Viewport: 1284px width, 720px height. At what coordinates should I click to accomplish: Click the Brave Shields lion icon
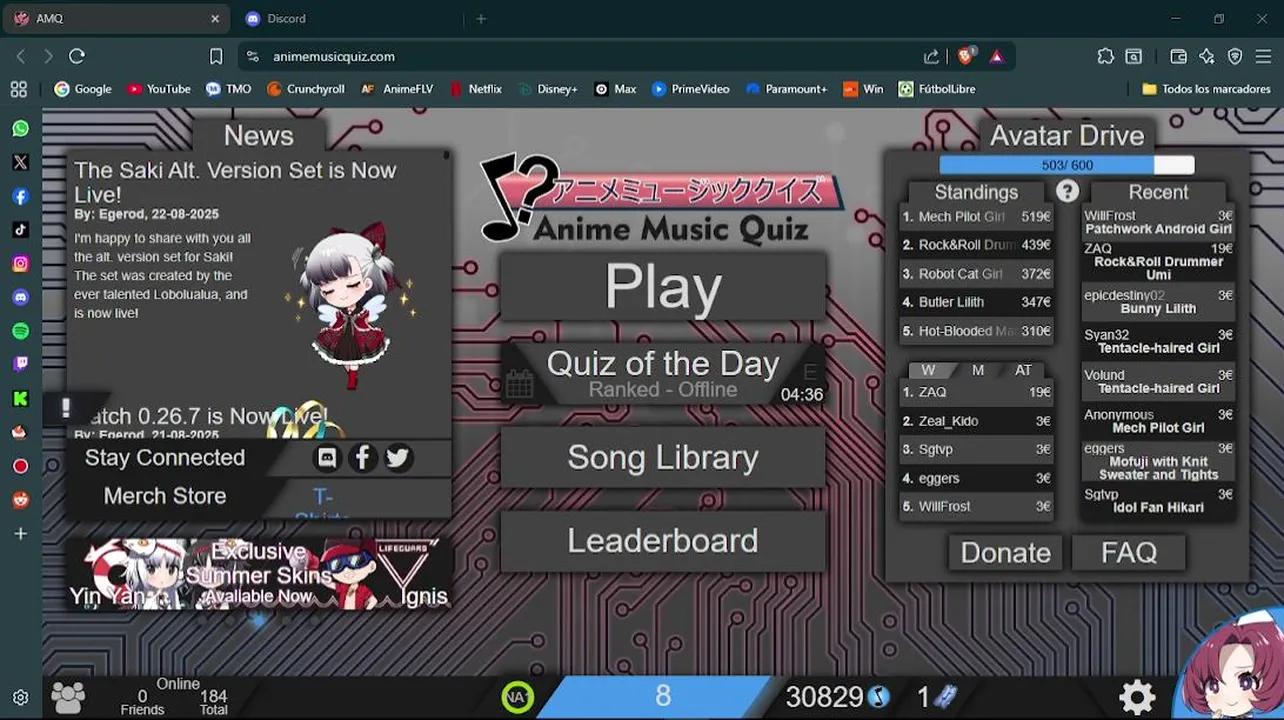tap(965, 56)
